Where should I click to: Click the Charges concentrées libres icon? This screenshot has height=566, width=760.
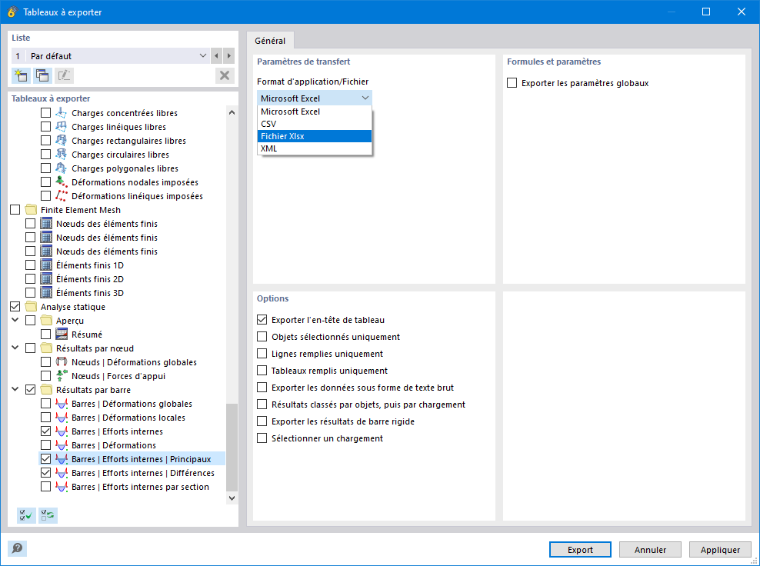click(61, 113)
